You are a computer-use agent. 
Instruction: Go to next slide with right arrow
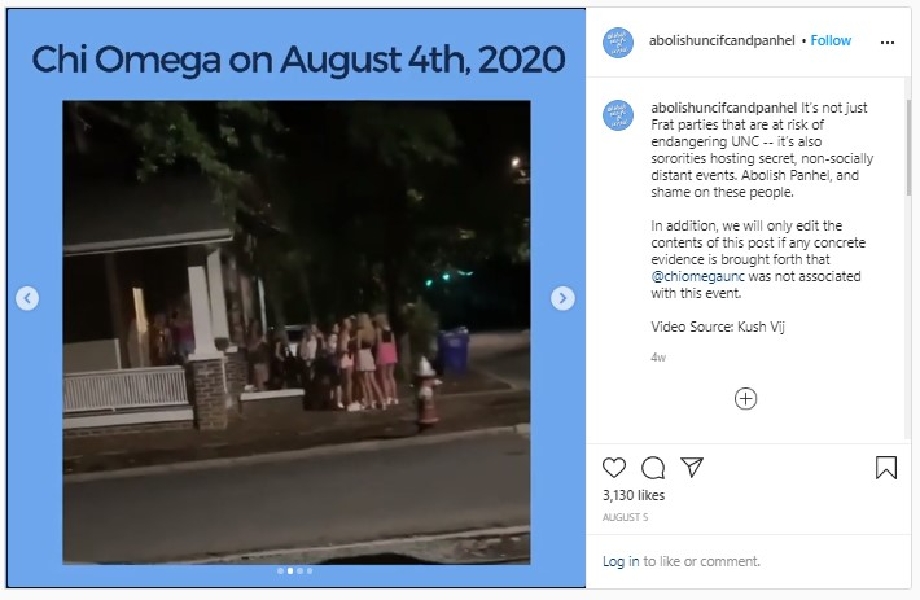pyautogui.click(x=563, y=299)
